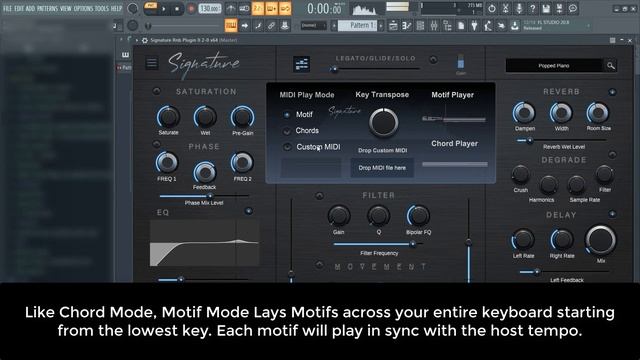Open the FL Studio Playlist view icon
This screenshot has height=360, width=640.
(393, 26)
